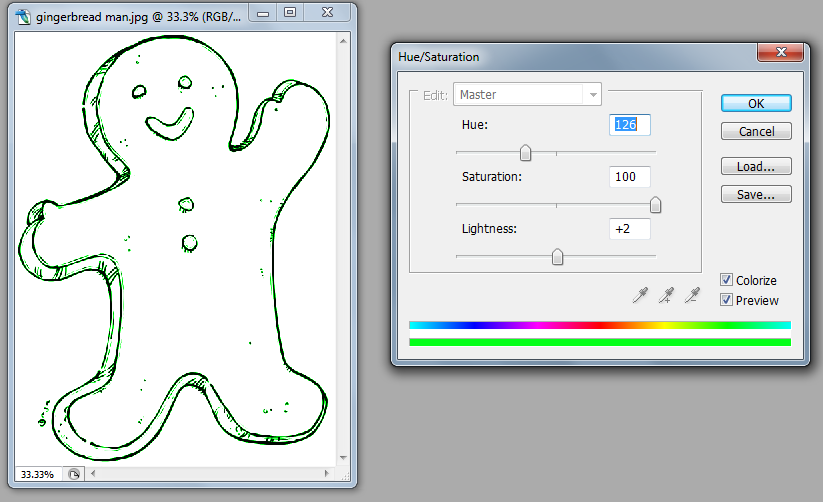The height and width of the screenshot is (502, 823).
Task: Click the gingerbread man document icon
Action: point(23,17)
